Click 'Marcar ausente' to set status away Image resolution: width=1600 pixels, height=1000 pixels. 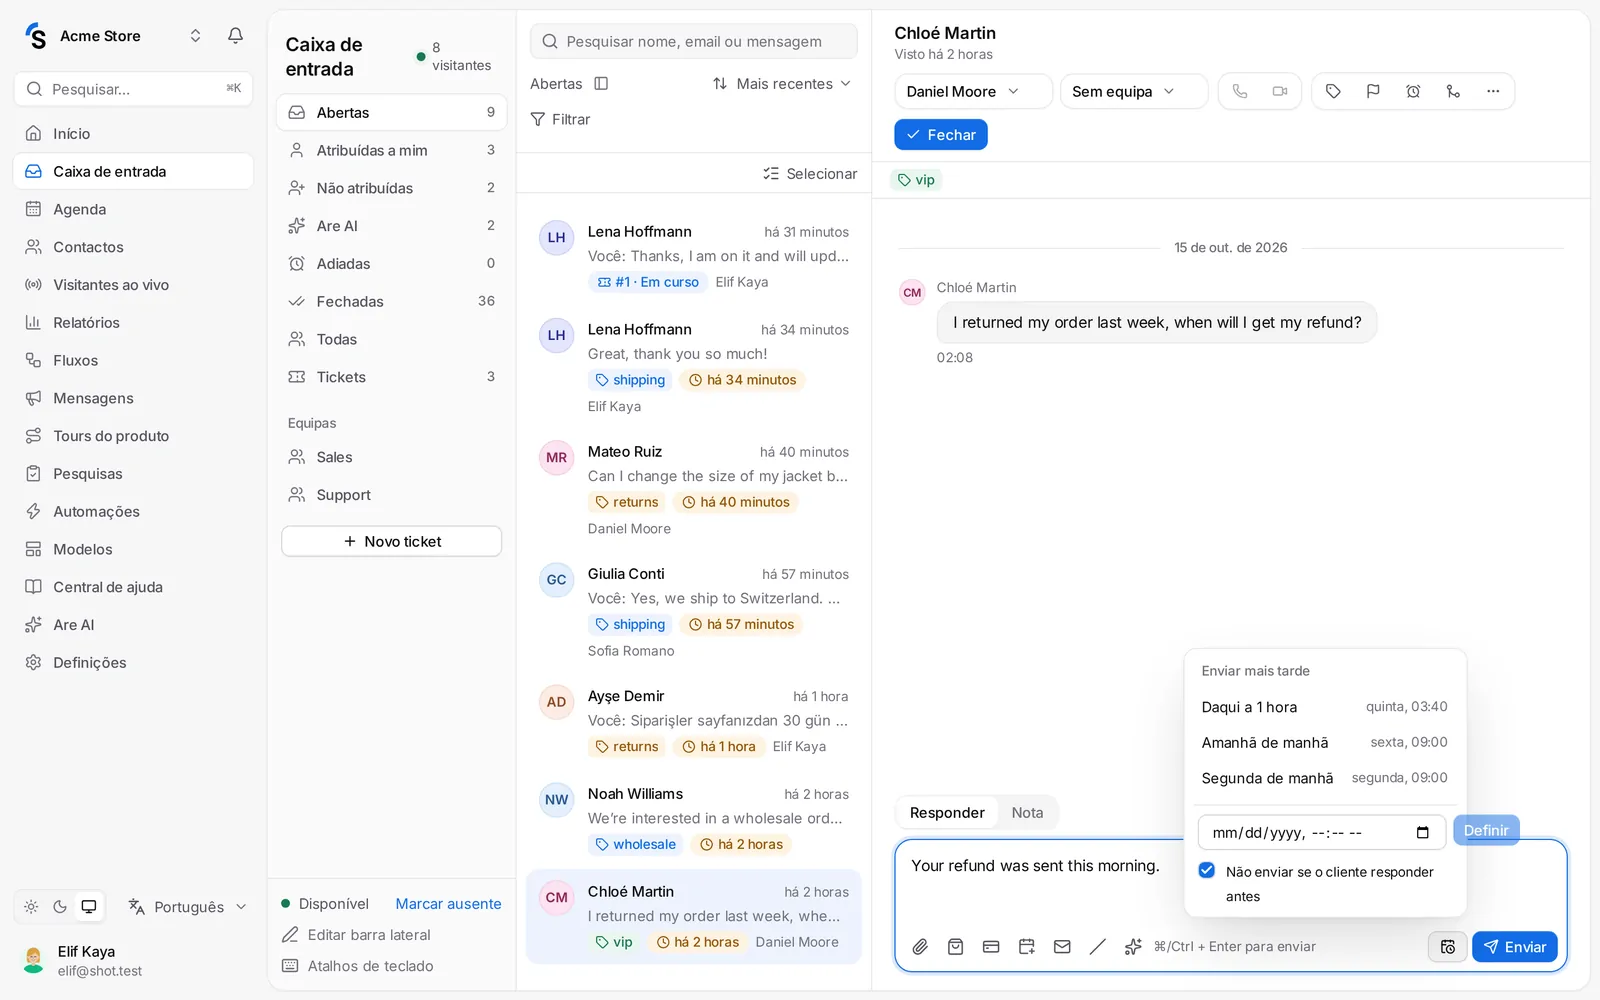coord(448,904)
